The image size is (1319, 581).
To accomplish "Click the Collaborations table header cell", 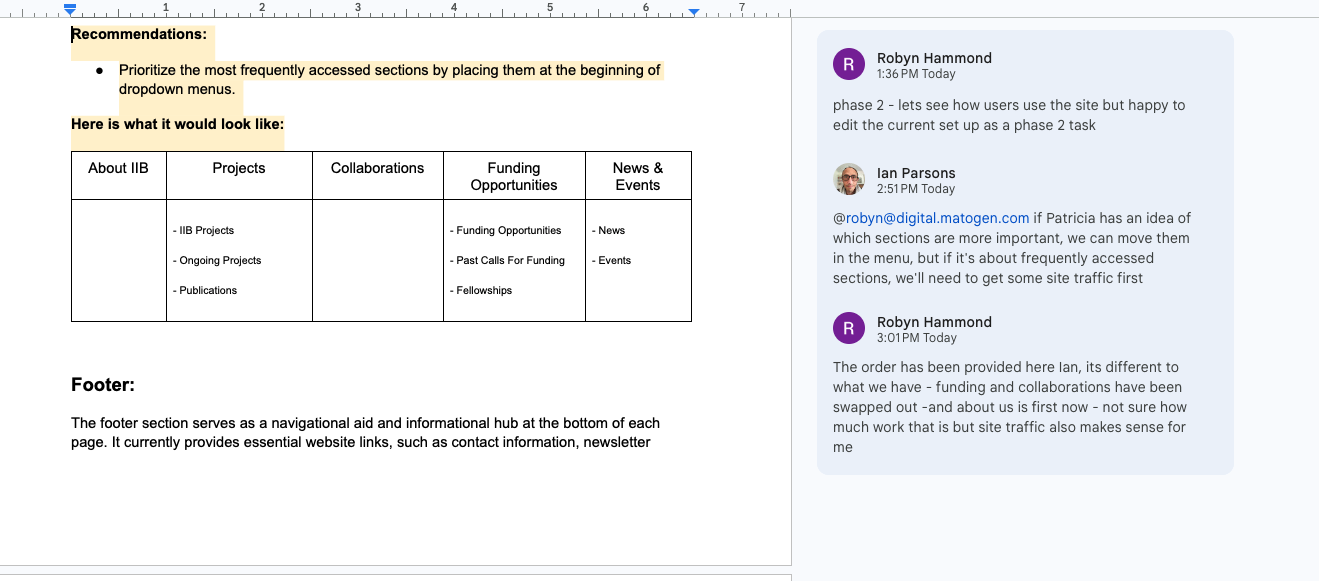I will pos(377,168).
